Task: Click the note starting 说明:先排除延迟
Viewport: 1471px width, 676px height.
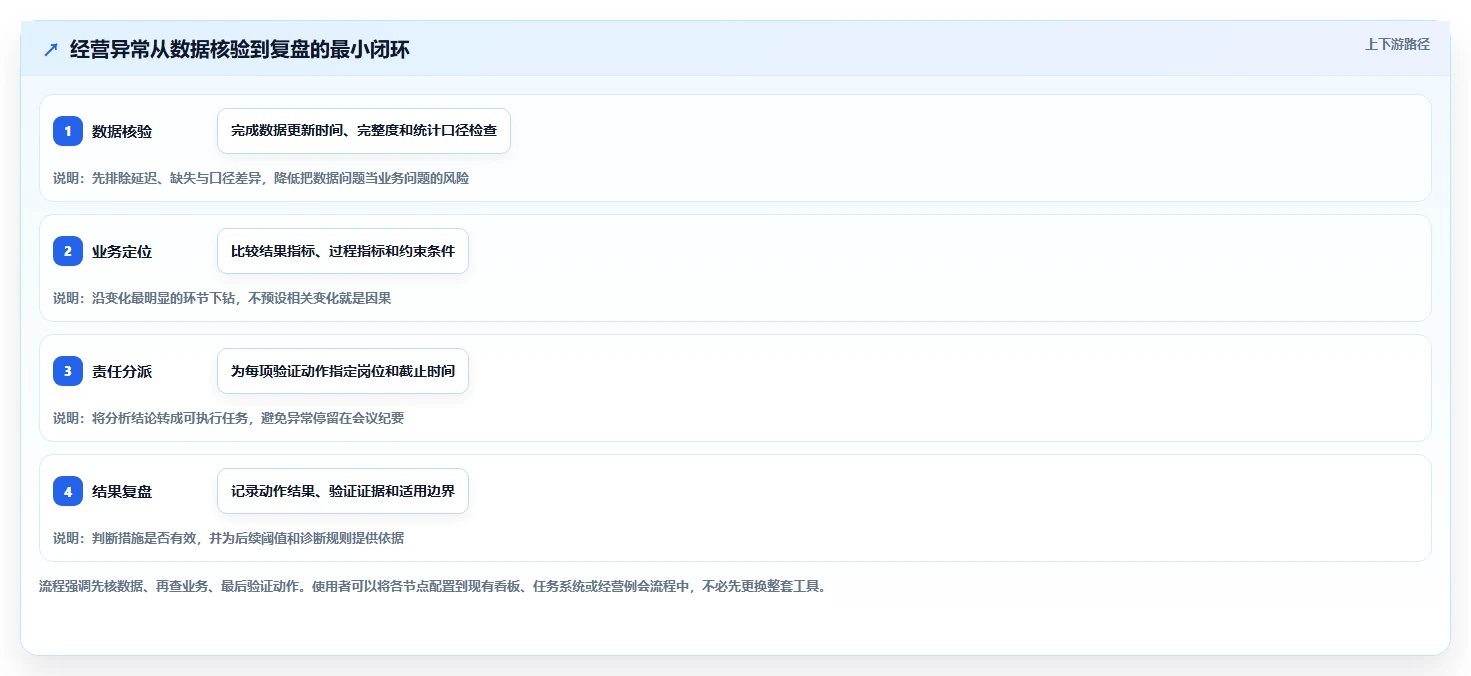Action: [261, 178]
